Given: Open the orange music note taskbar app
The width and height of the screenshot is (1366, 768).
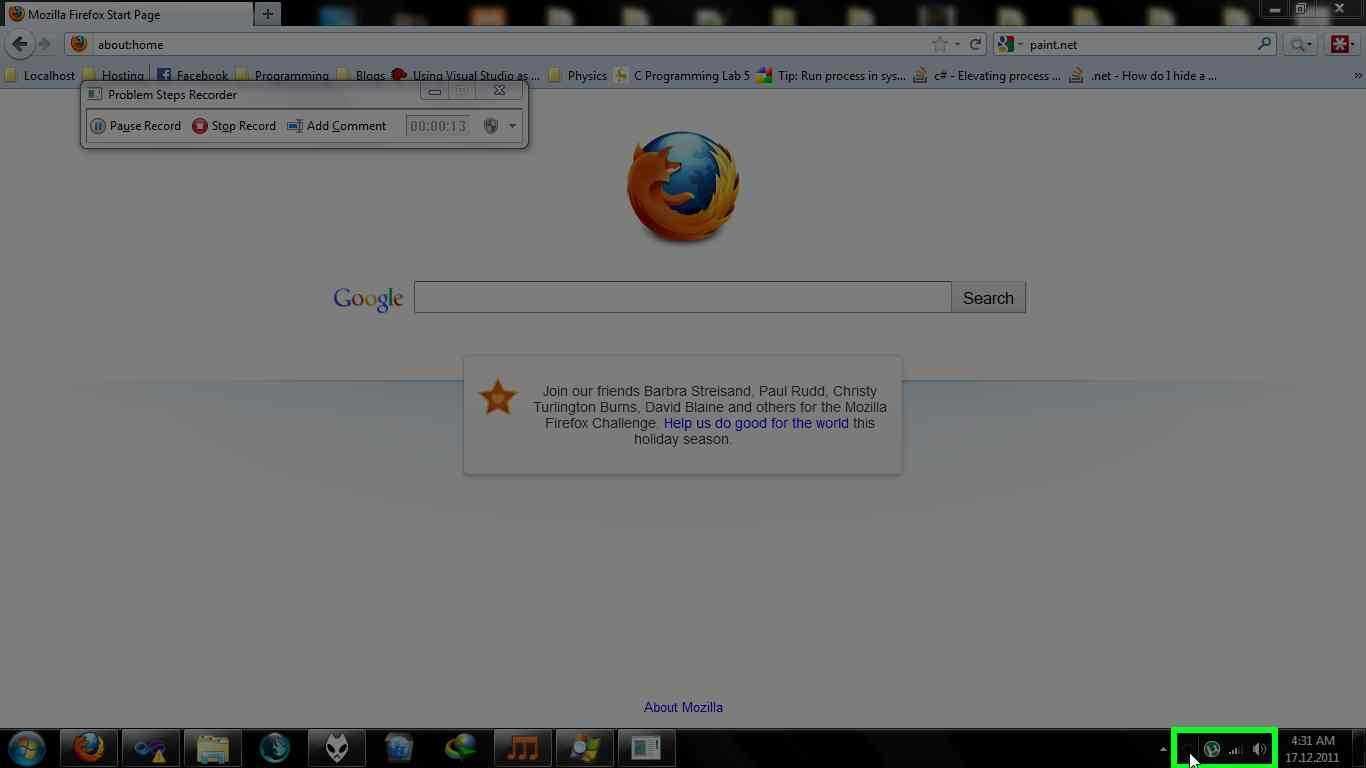Looking at the screenshot, I should click(x=523, y=748).
